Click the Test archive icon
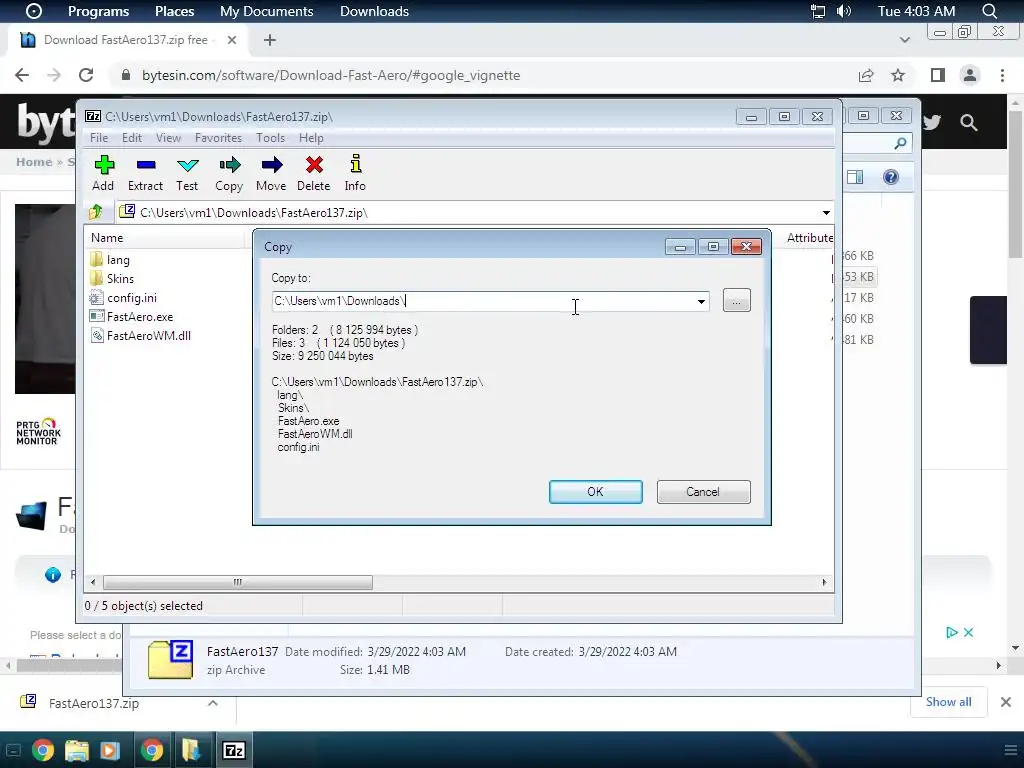Screen dimensions: 1024x768 point(187,173)
